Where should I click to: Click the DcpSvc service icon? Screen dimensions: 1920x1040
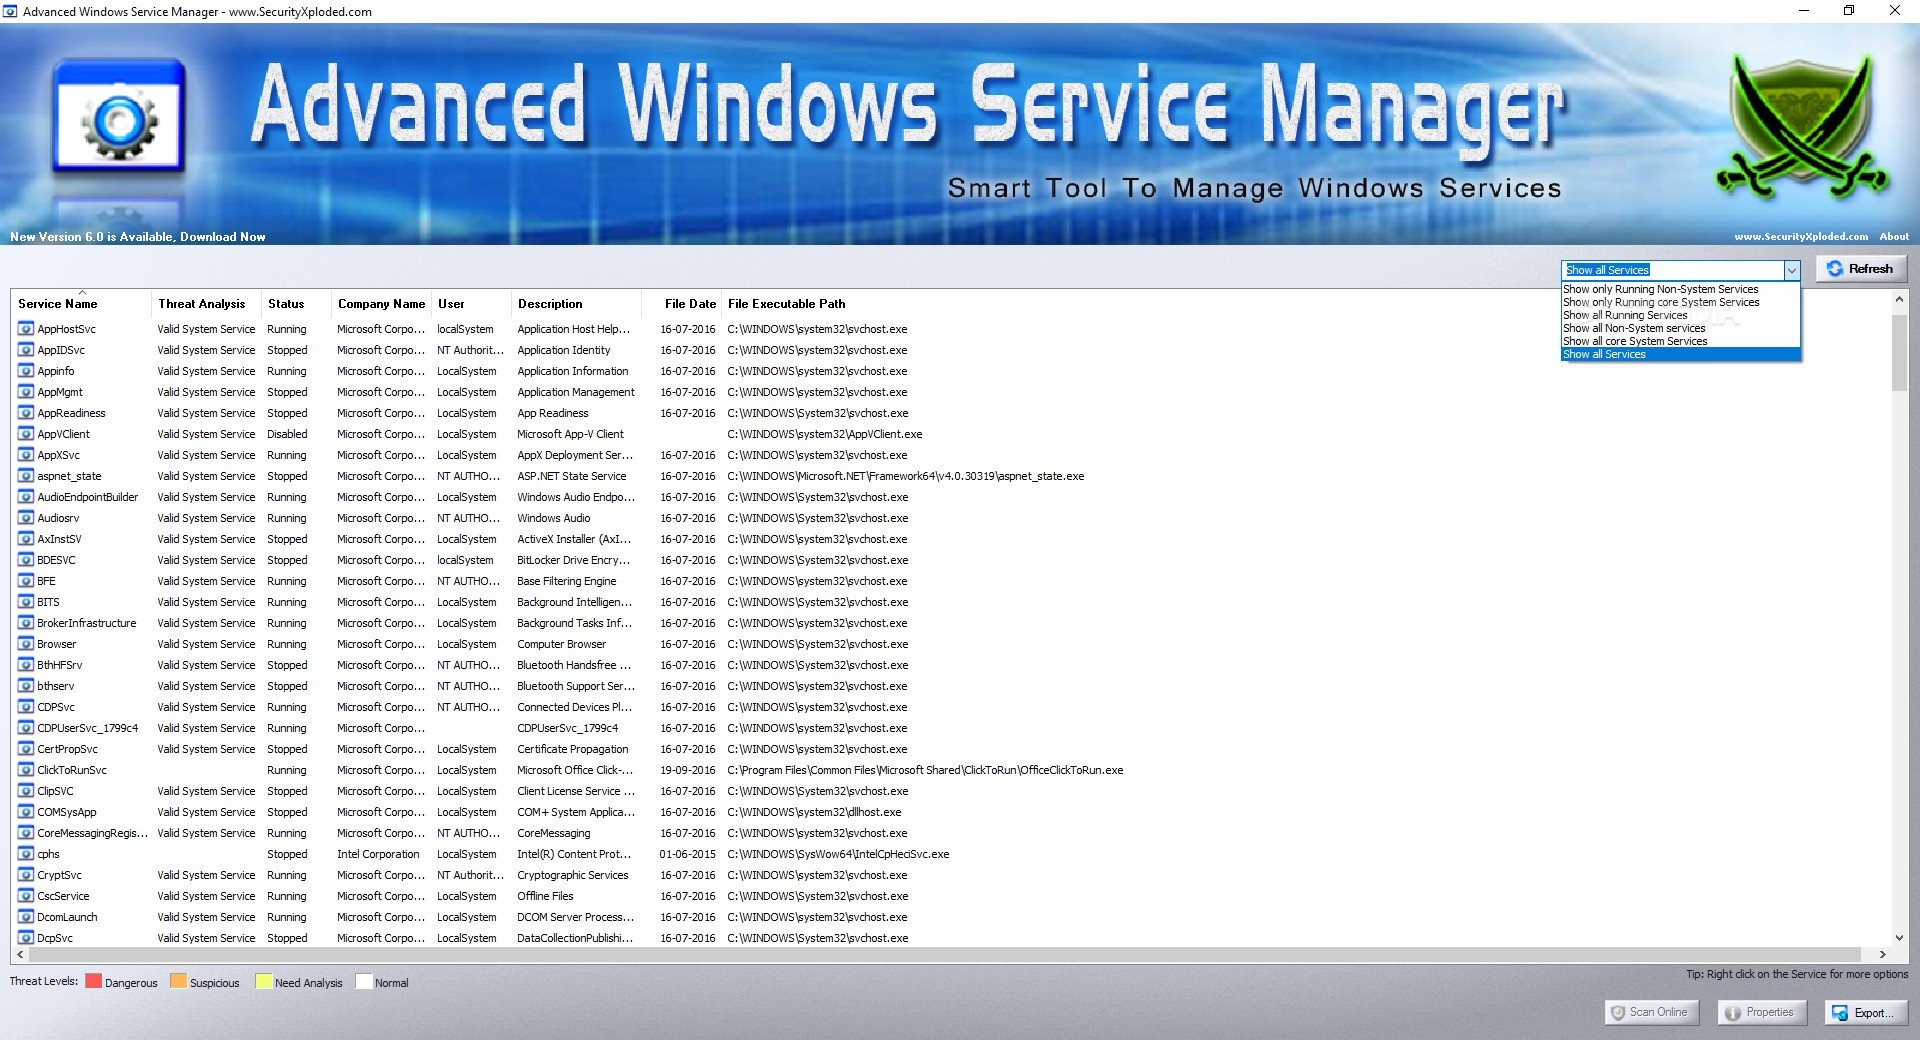[x=26, y=937]
